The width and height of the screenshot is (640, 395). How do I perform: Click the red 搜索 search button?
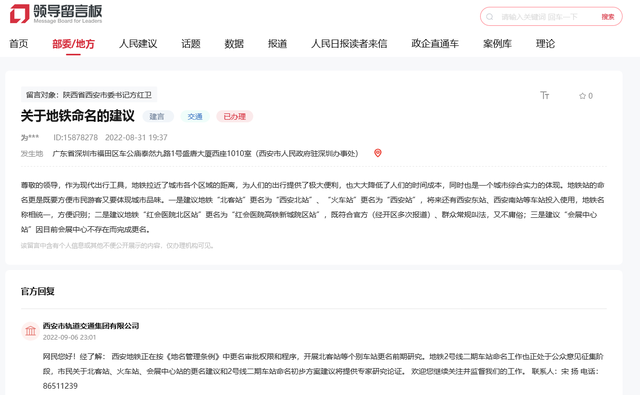pyautogui.click(x=607, y=17)
